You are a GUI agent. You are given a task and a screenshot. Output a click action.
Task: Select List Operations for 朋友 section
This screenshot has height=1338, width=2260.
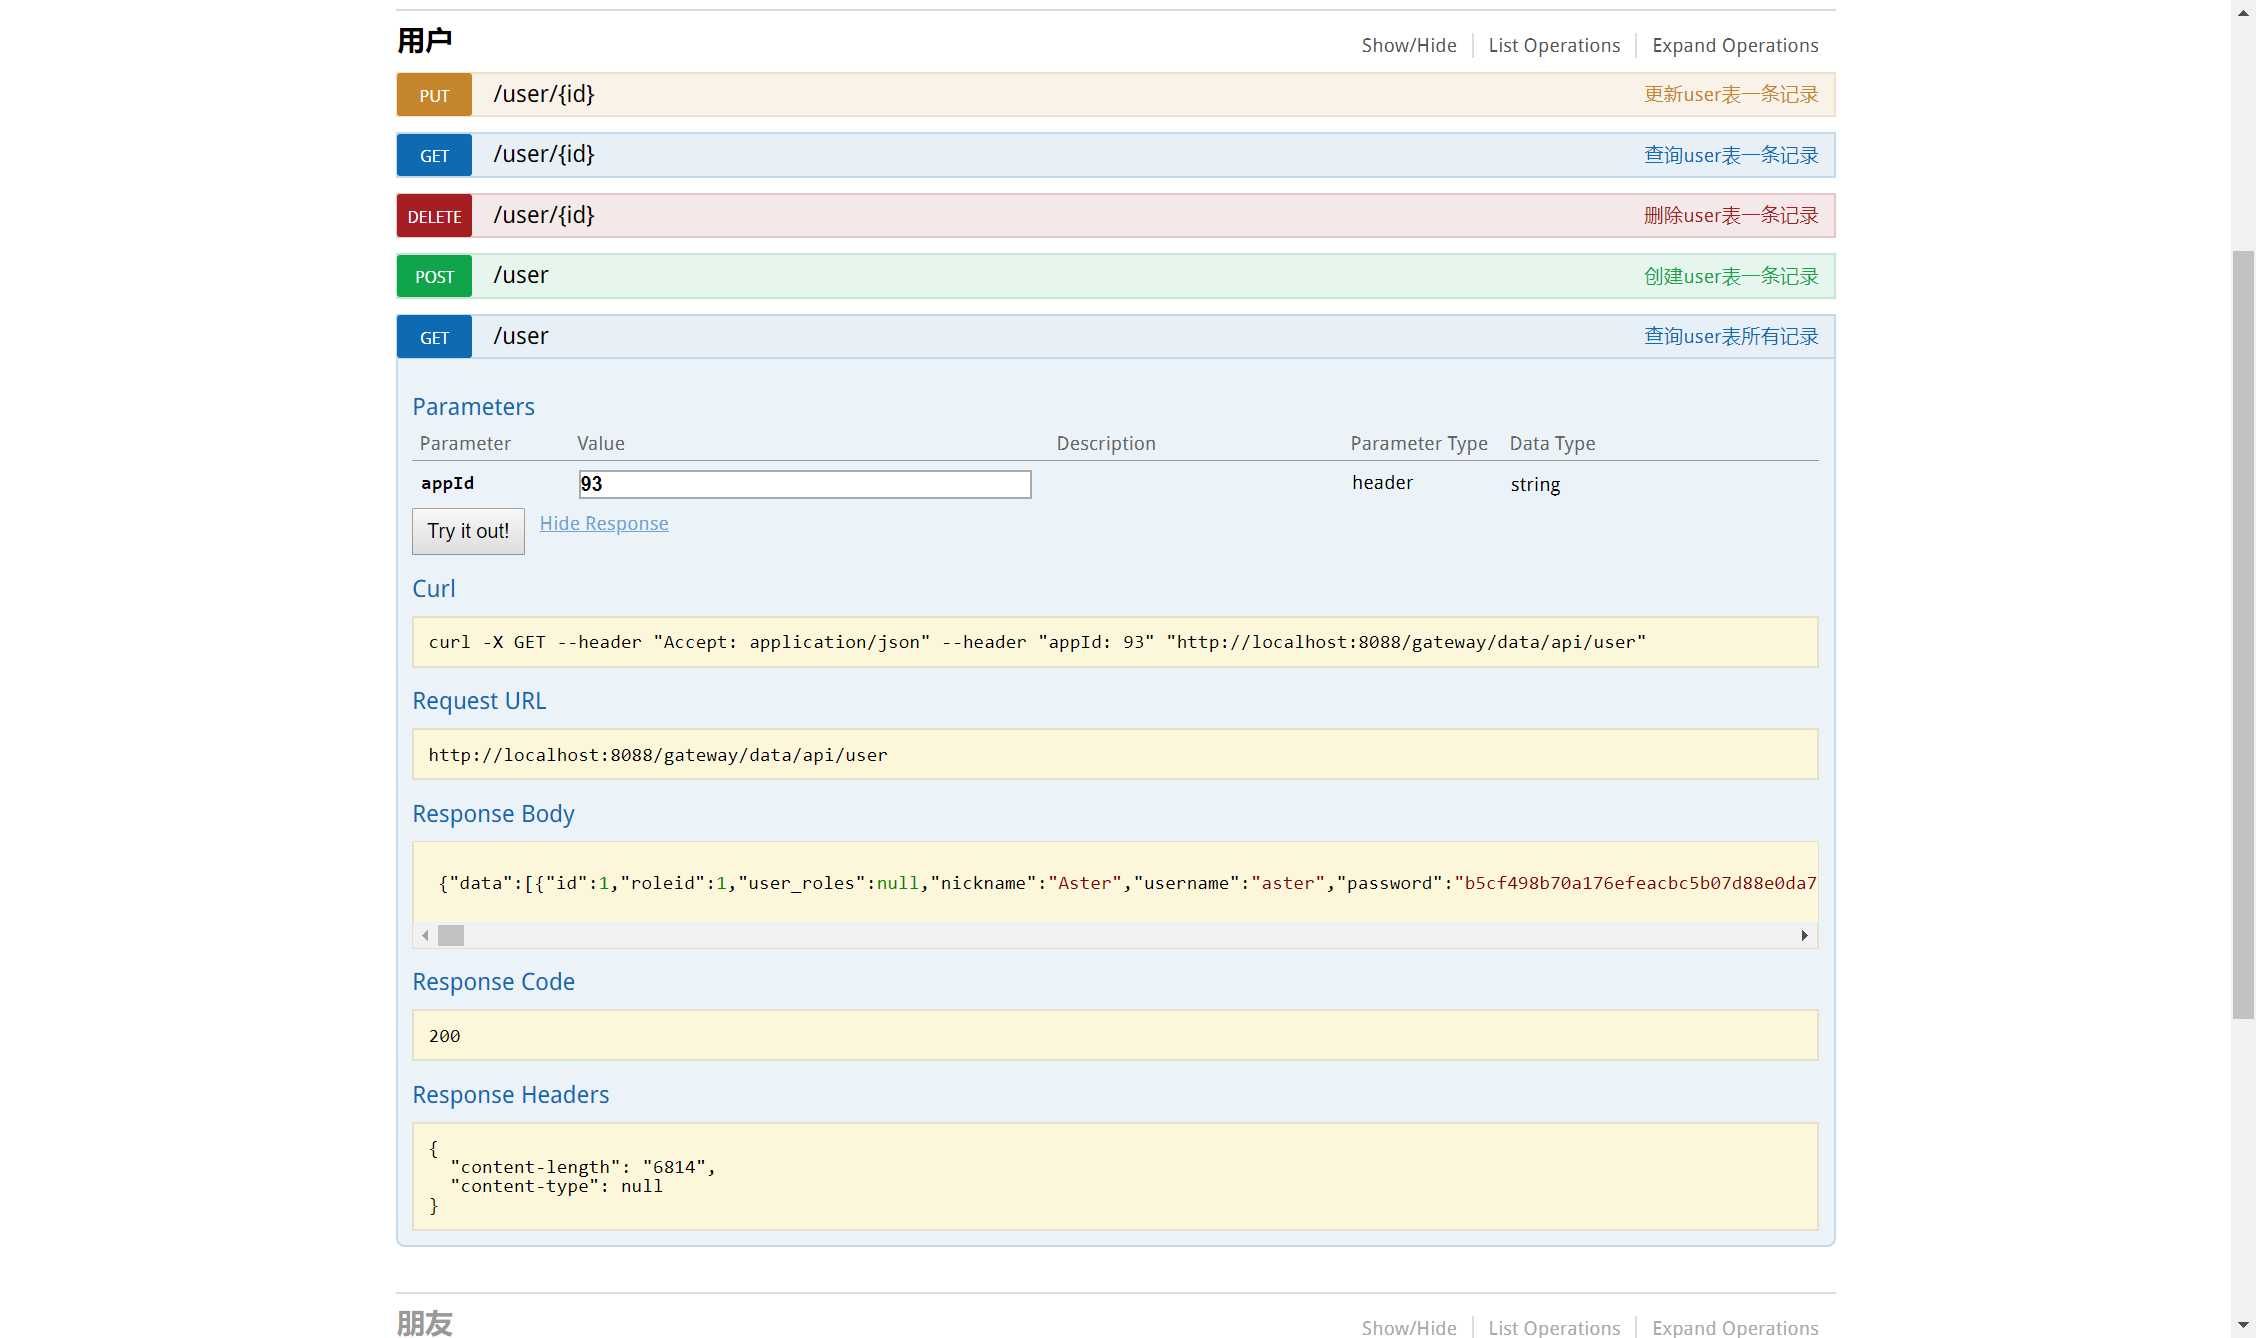coord(1554,1327)
